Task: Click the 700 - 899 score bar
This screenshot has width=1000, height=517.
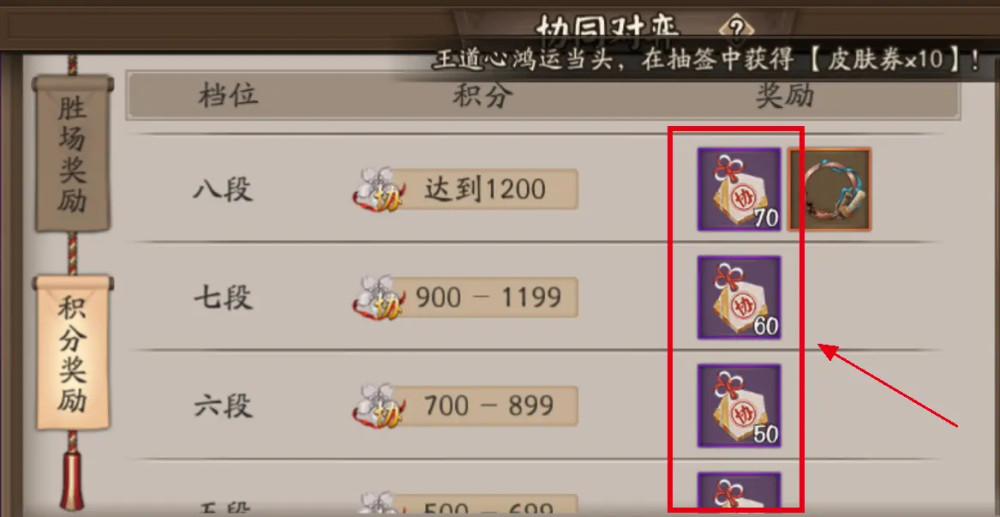Action: pos(485,406)
